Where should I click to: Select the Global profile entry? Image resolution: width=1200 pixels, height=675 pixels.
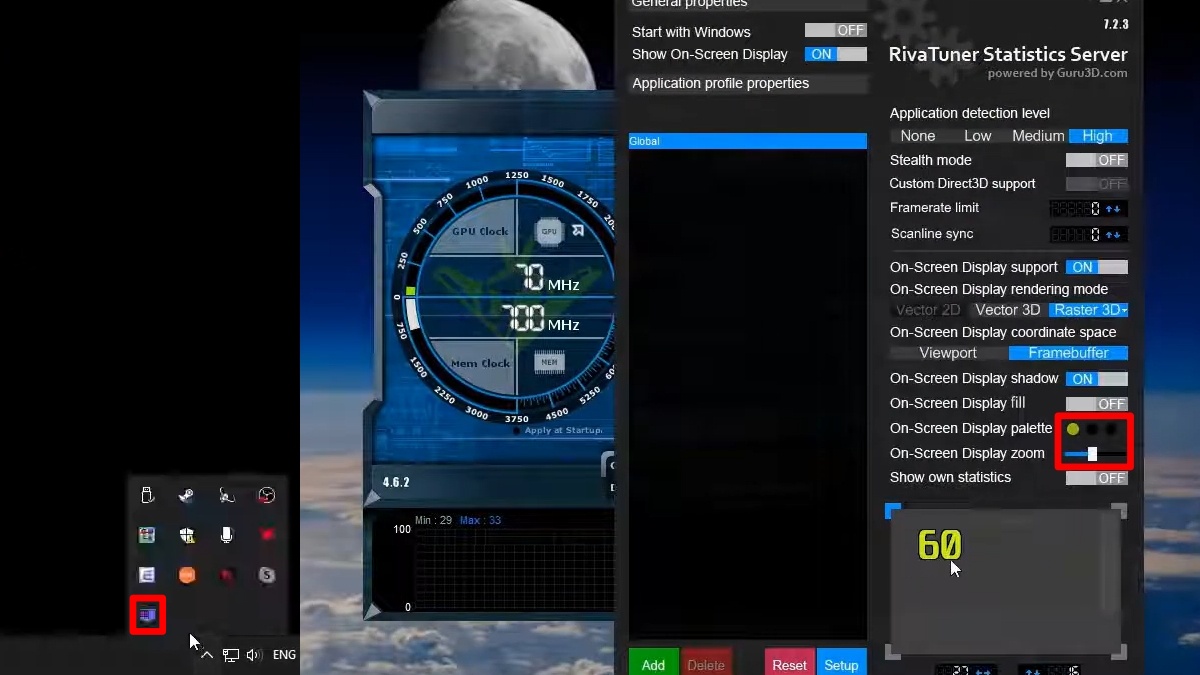click(x=748, y=141)
